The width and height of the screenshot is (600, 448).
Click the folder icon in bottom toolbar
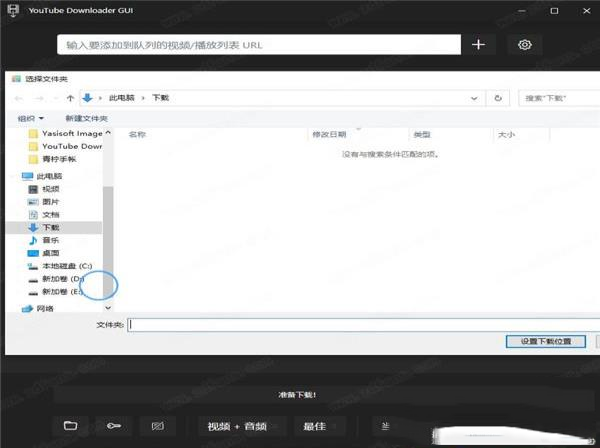[x=70, y=426]
